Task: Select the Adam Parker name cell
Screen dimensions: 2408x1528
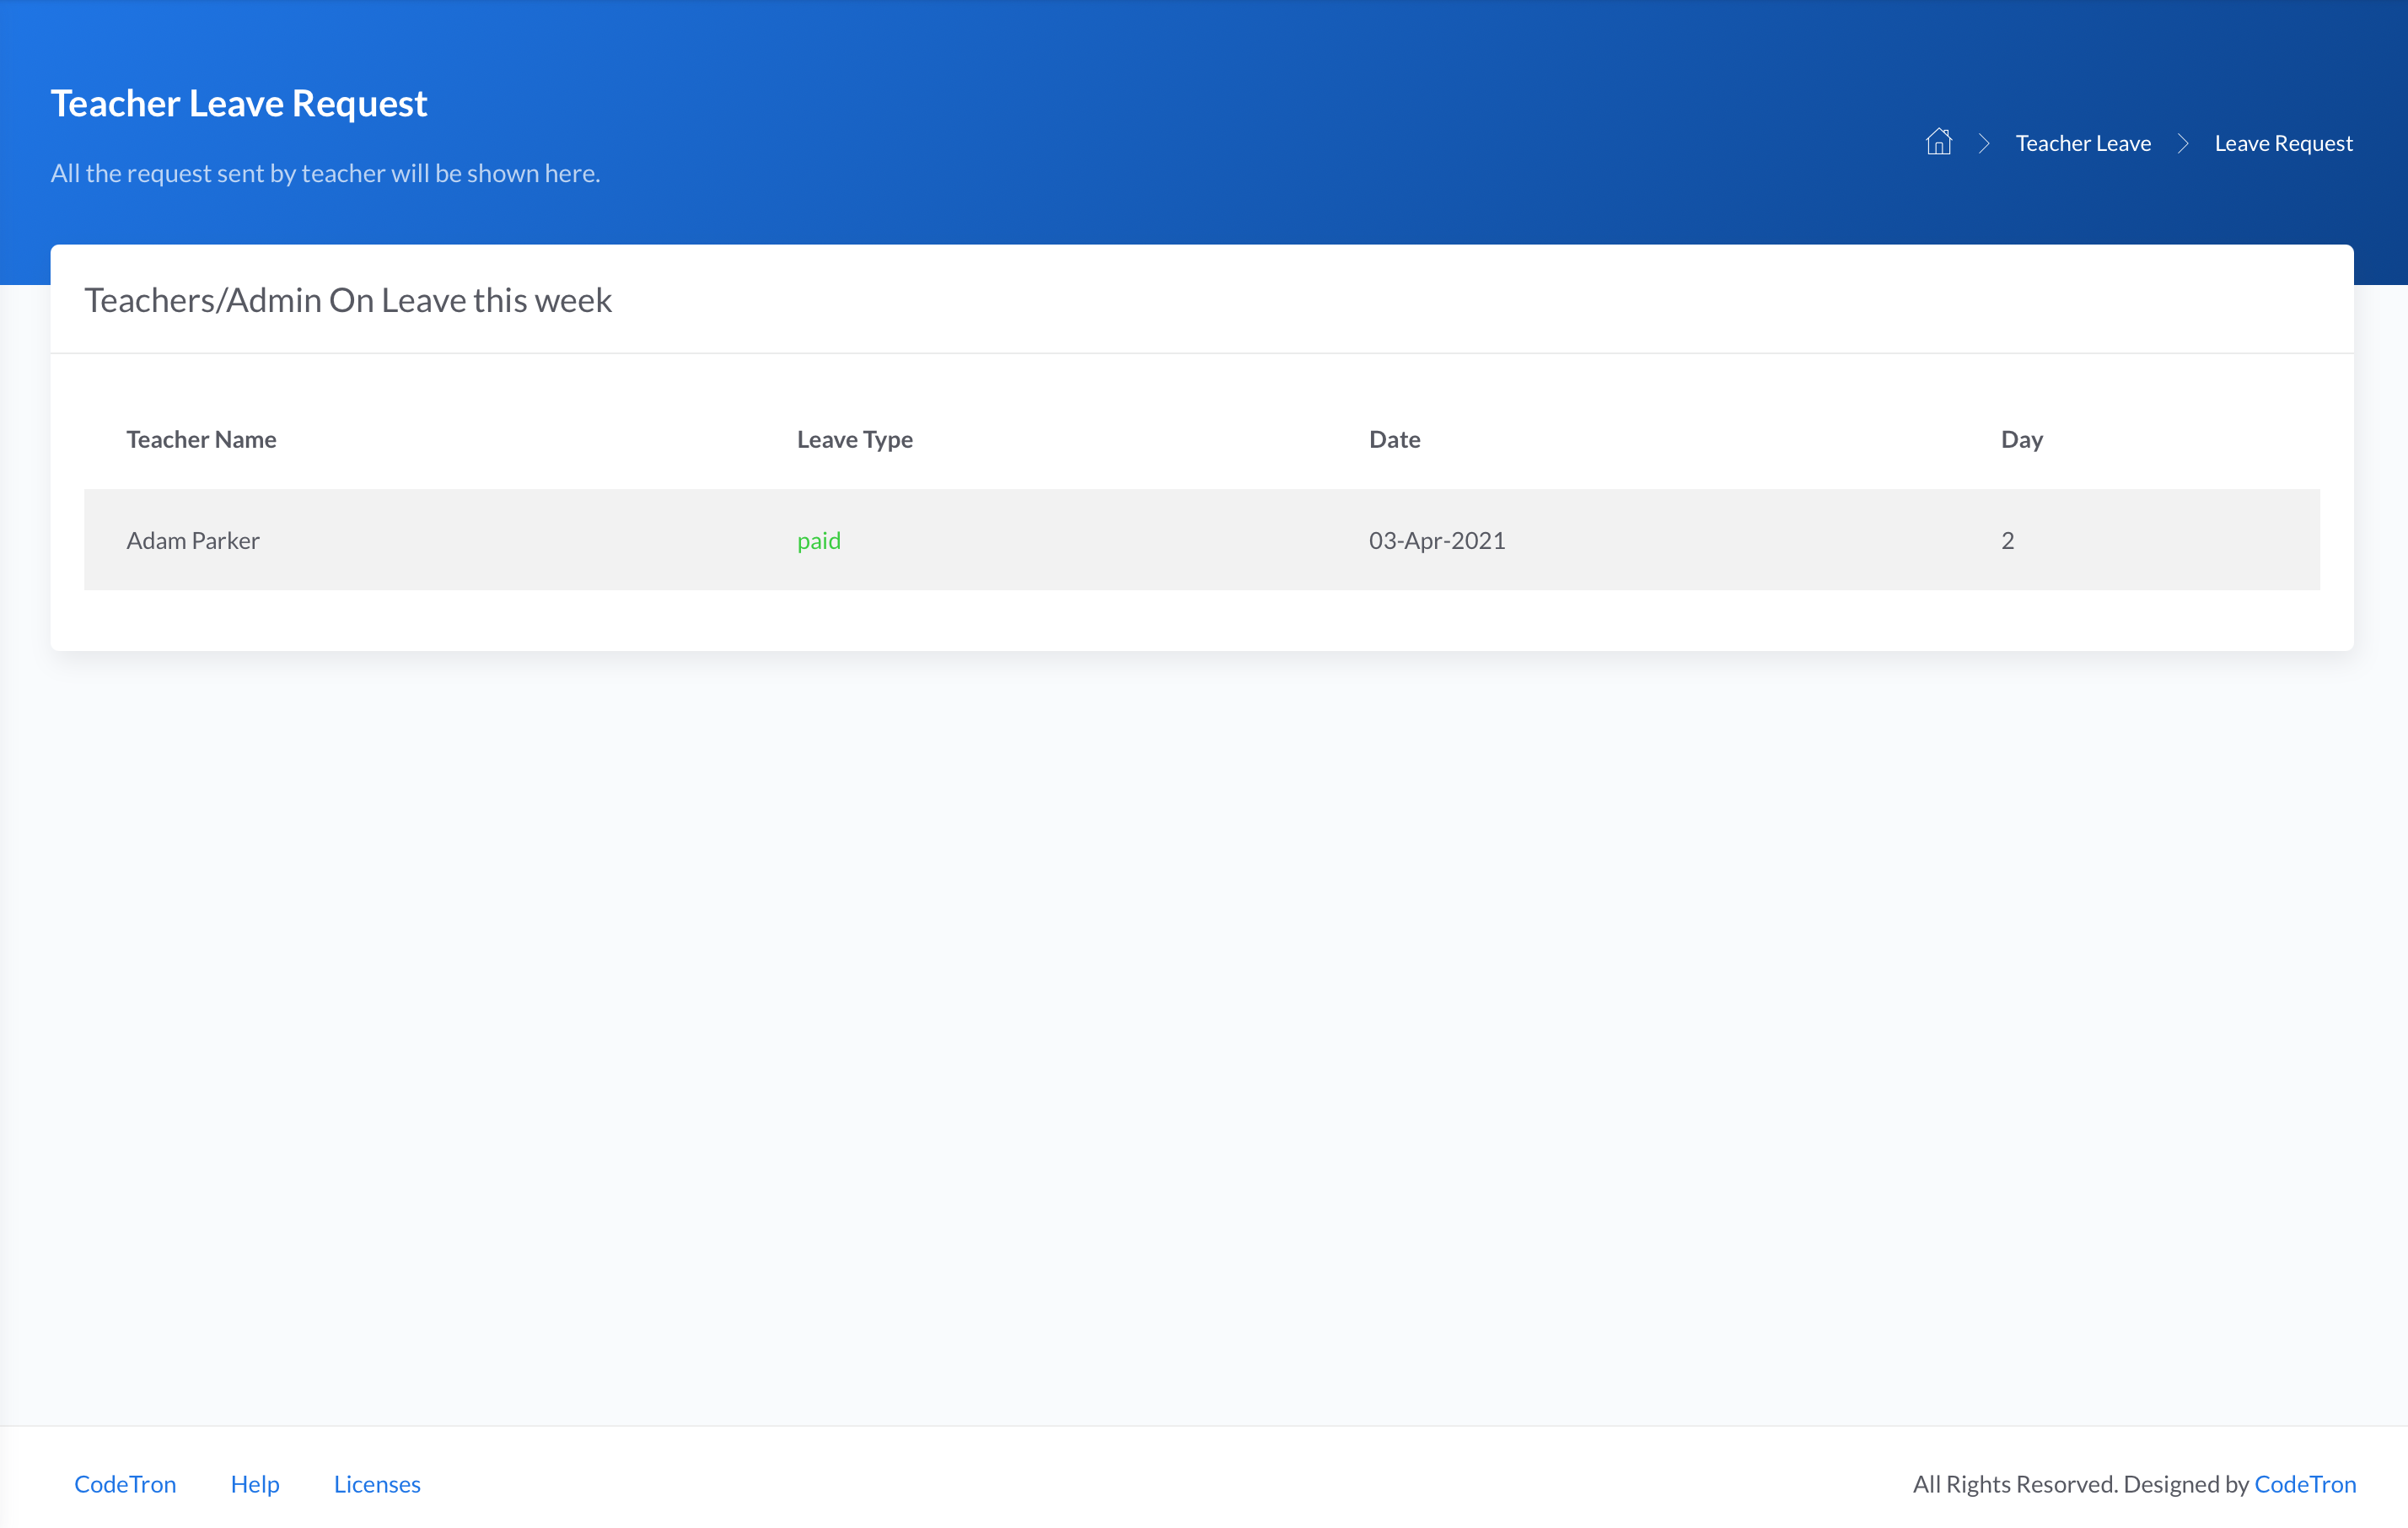Action: (x=193, y=540)
